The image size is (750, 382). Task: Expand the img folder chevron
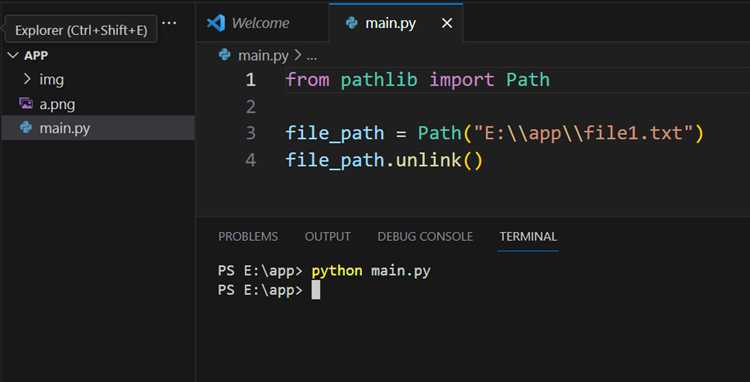(x=27, y=79)
